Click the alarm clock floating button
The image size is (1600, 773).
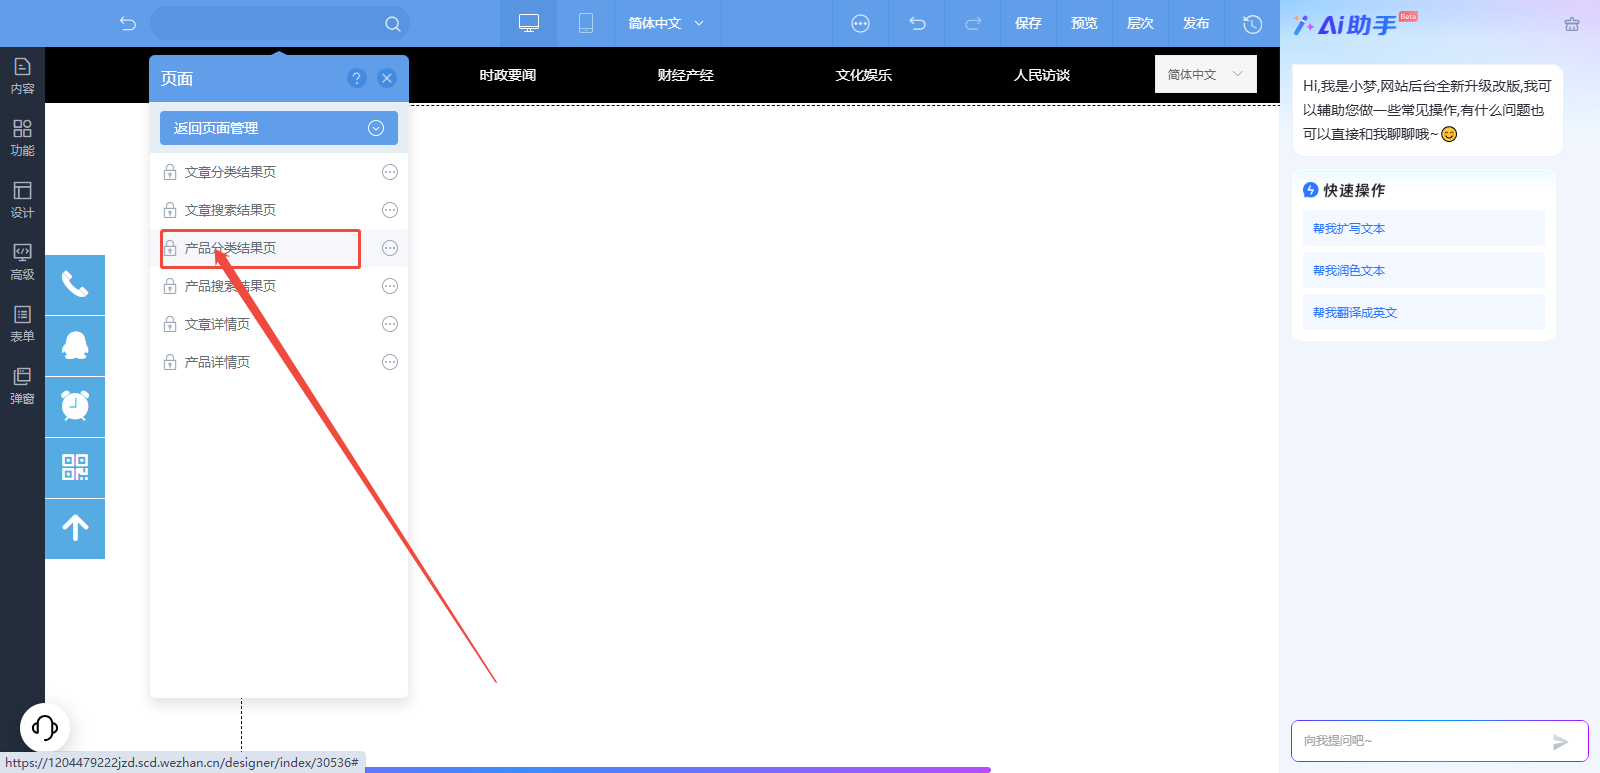[75, 407]
